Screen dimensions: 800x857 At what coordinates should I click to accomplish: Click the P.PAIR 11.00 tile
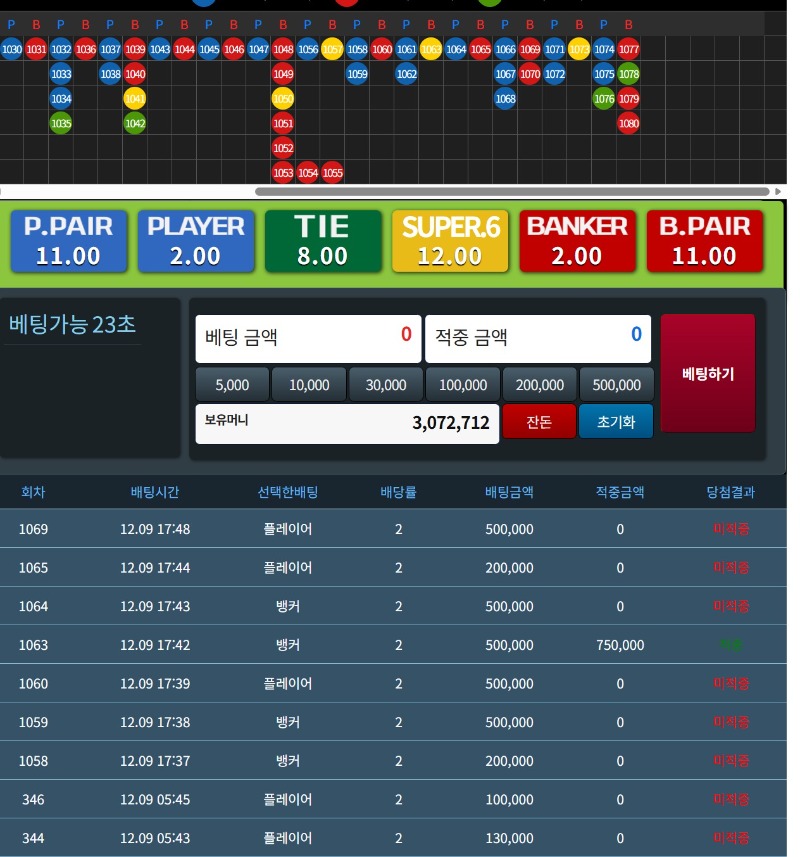[x=68, y=241]
